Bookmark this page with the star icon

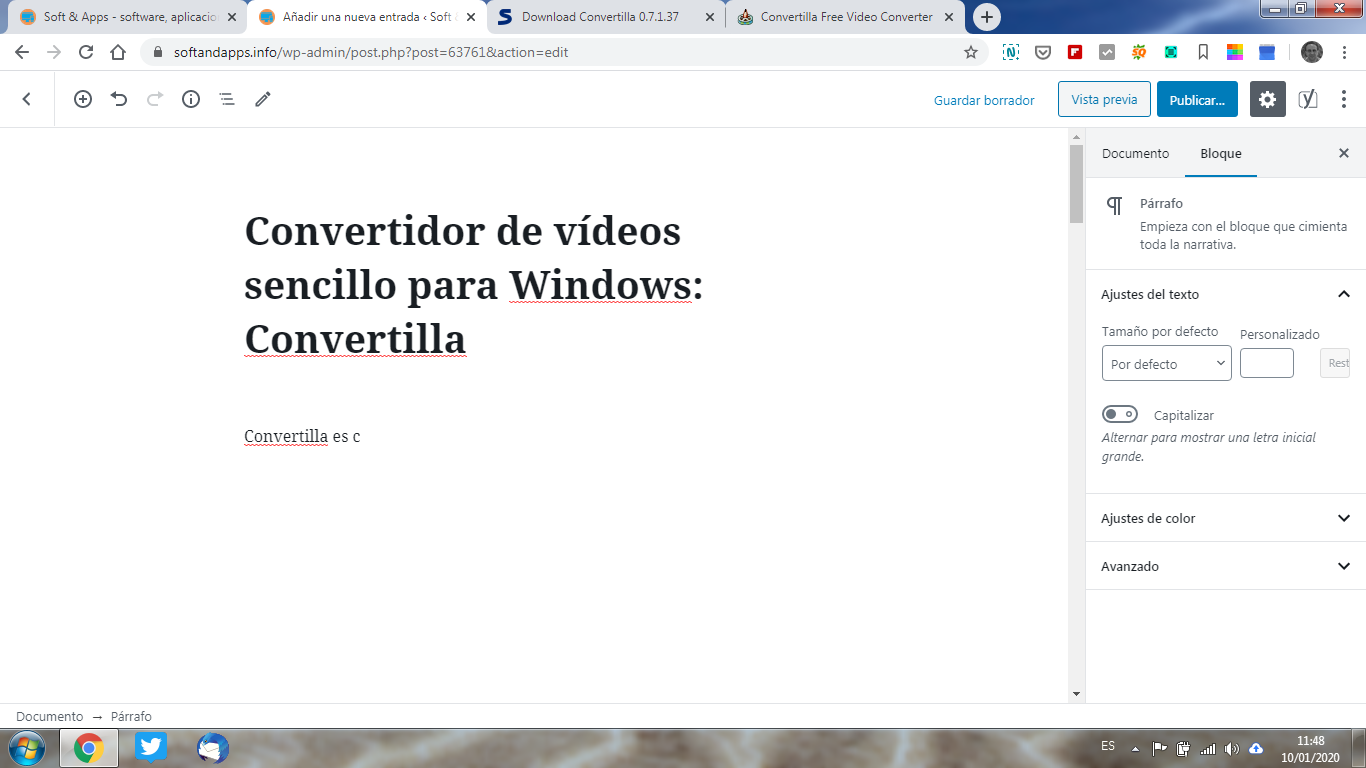pos(971,52)
